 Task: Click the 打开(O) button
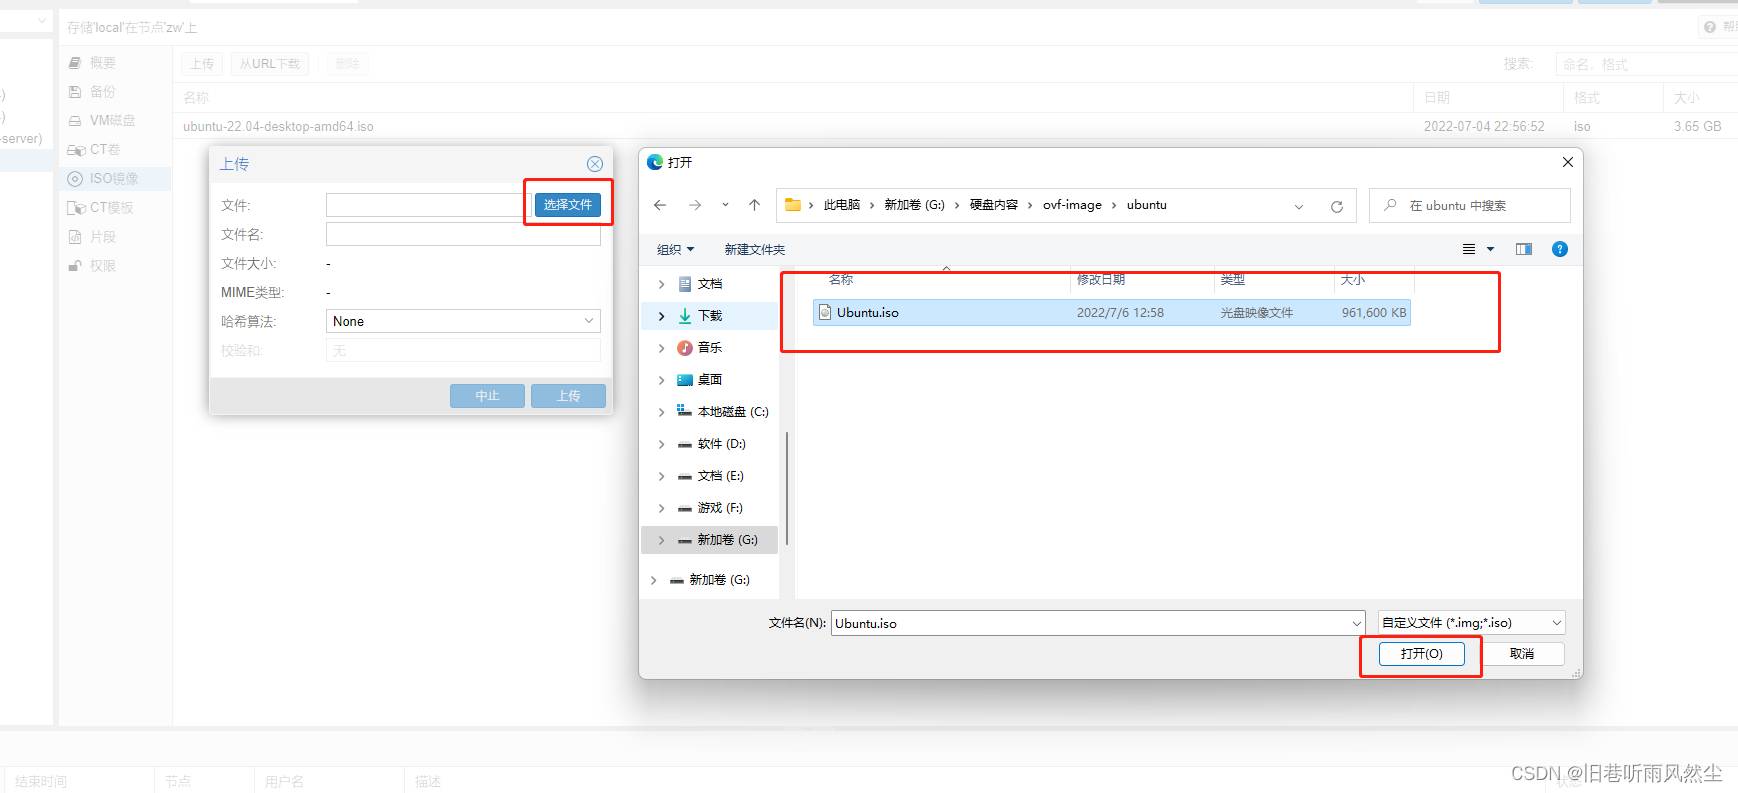(x=1421, y=654)
